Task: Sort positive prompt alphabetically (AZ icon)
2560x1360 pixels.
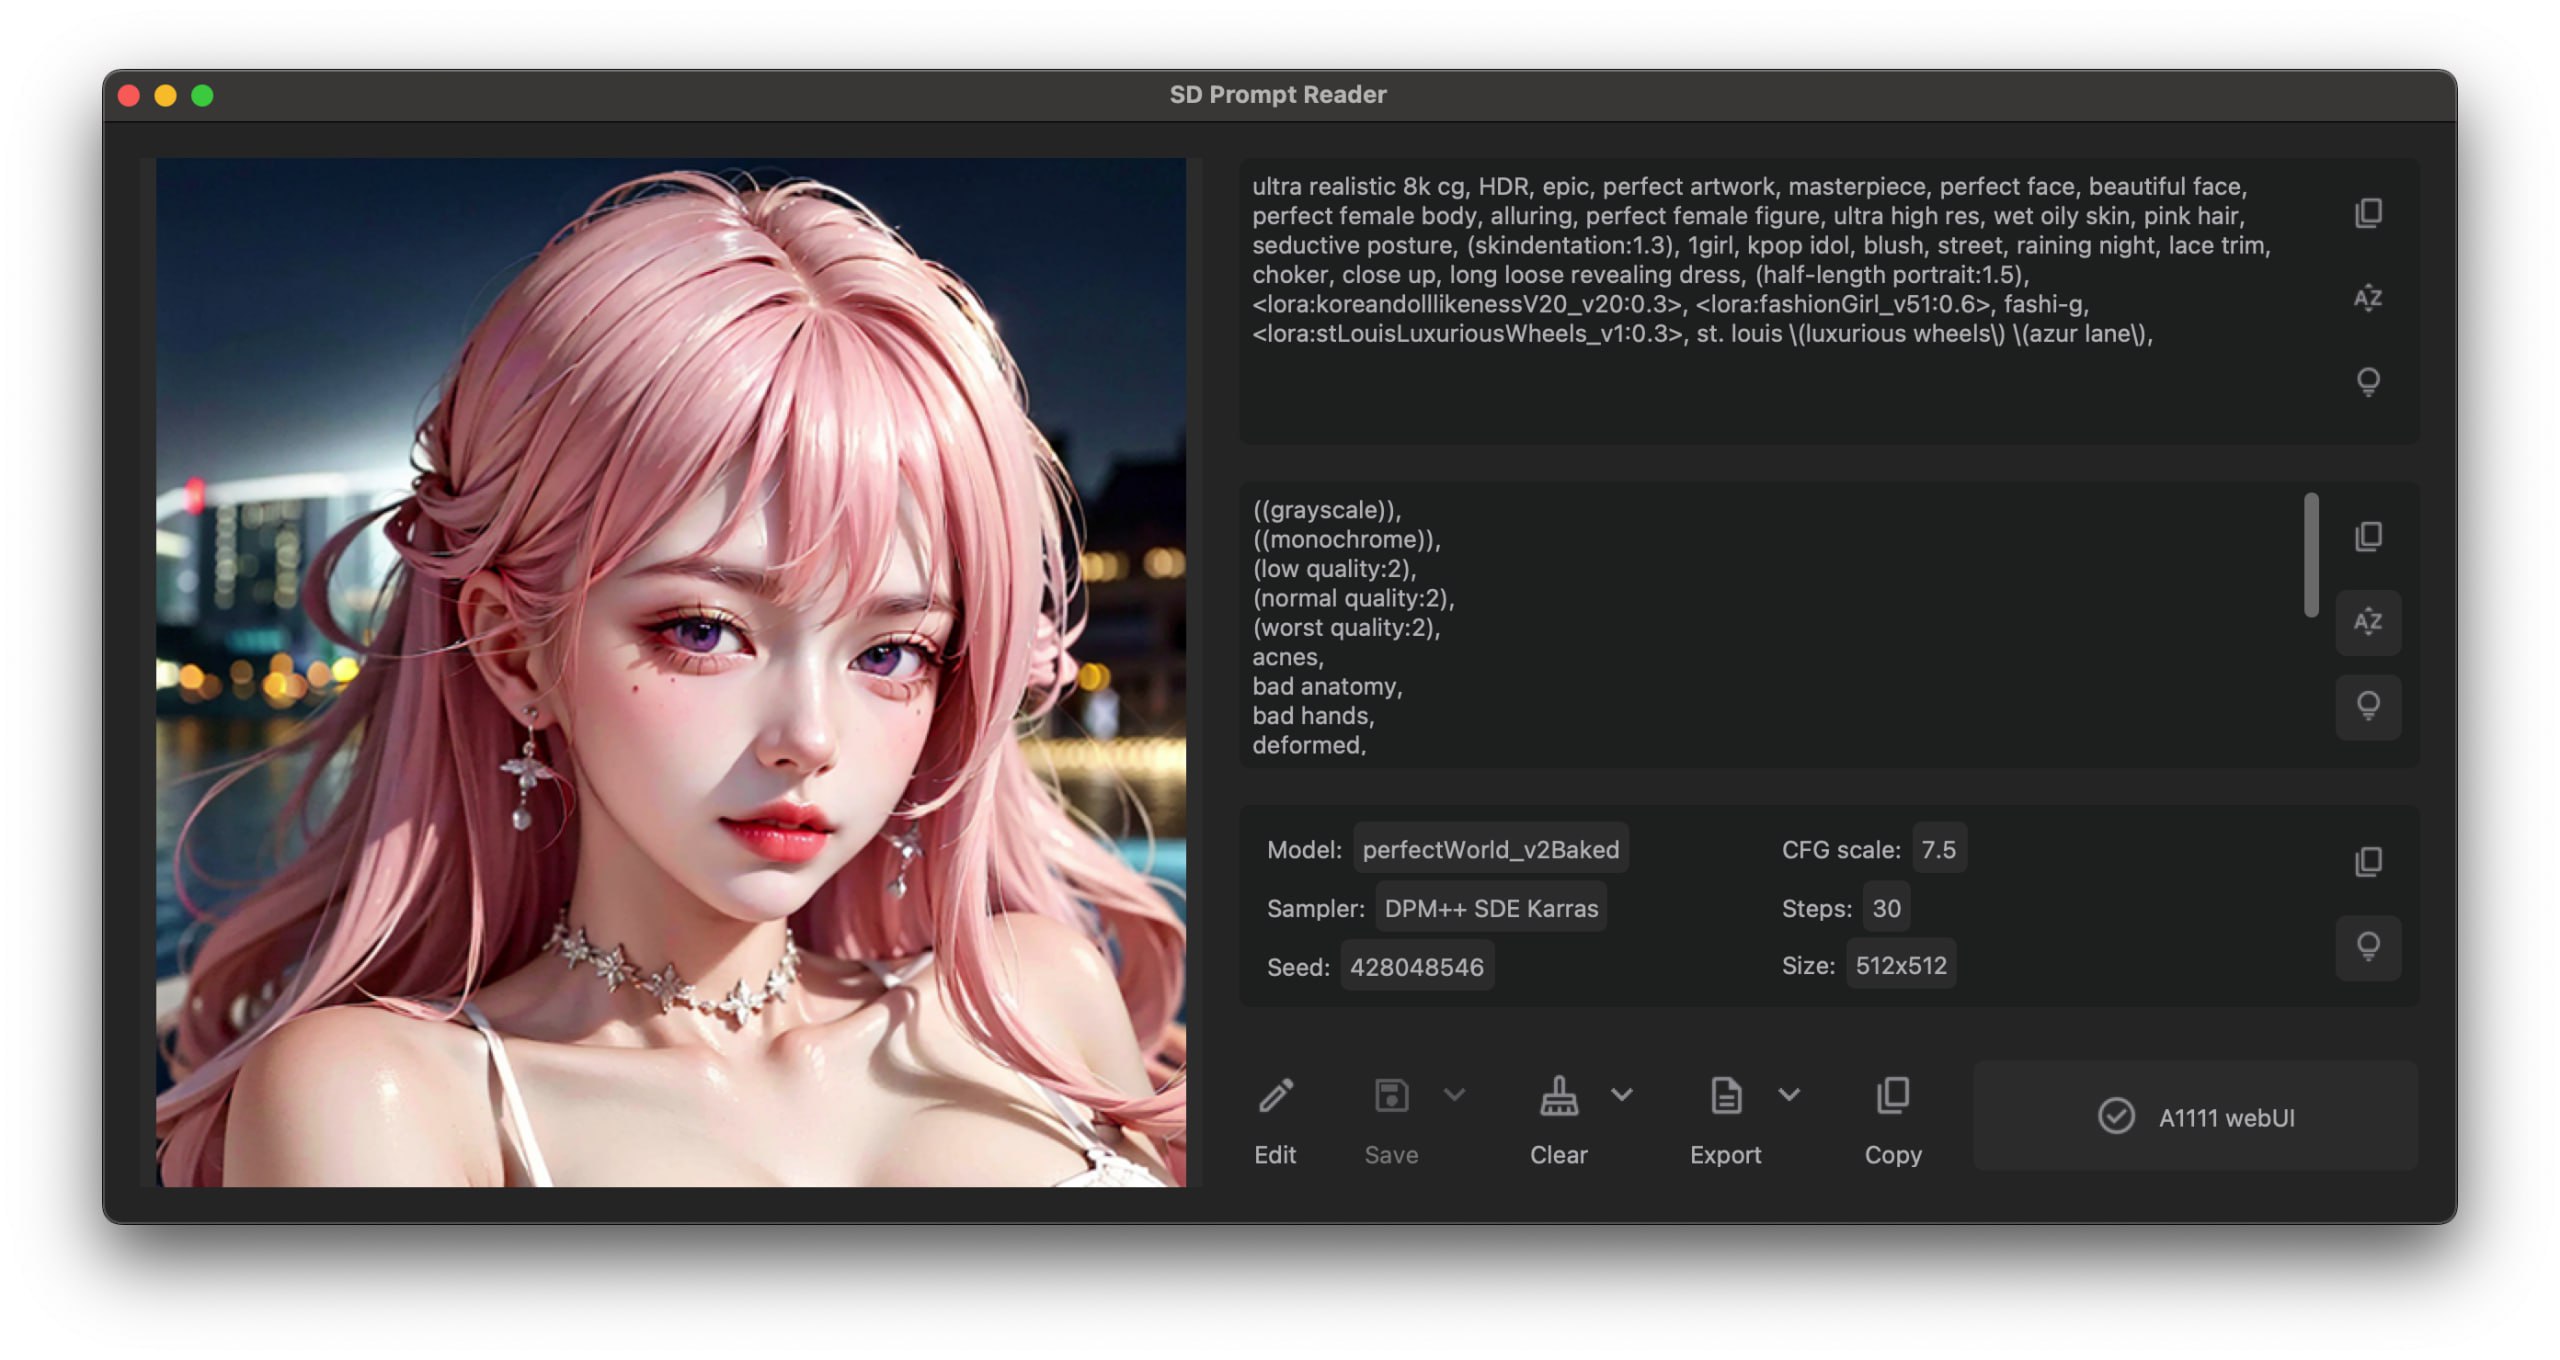Action: [2367, 298]
